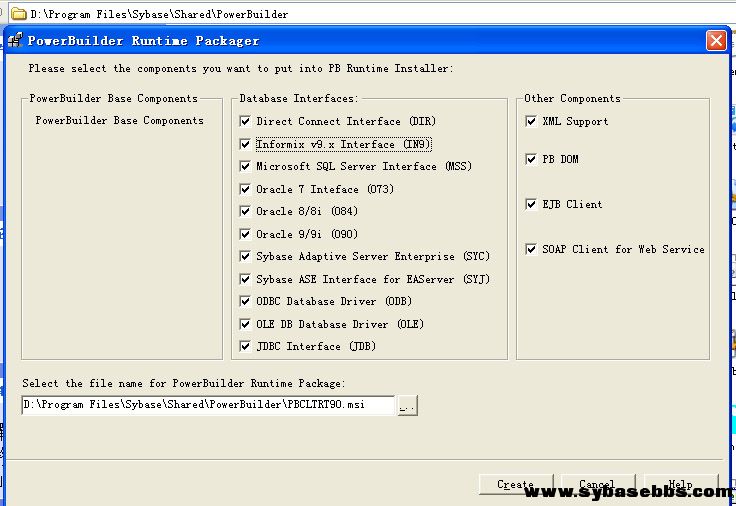Toggle XML Support checkbox
The height and width of the screenshot is (506, 736).
point(531,121)
